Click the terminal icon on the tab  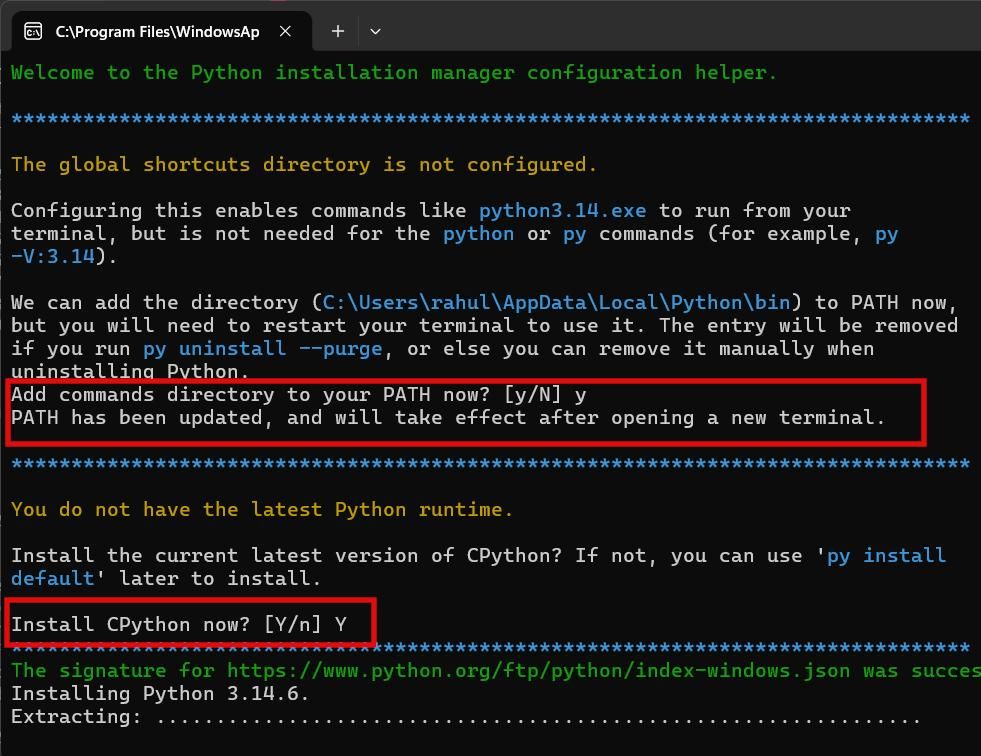(33, 31)
